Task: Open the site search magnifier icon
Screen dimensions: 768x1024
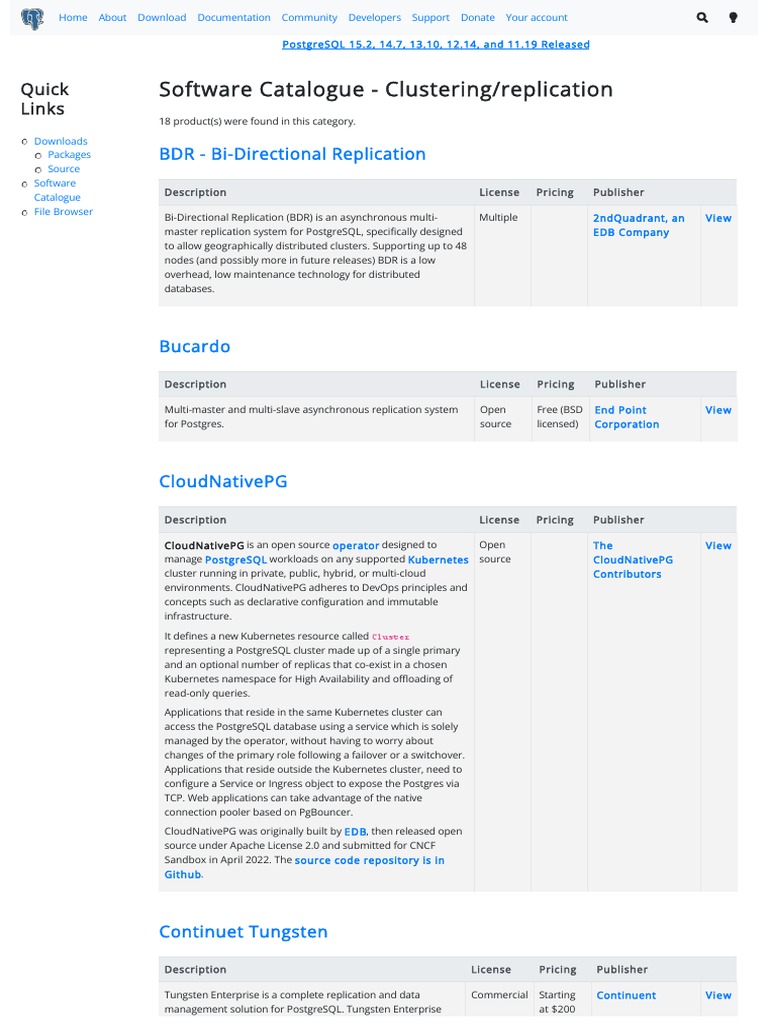Action: [x=702, y=18]
